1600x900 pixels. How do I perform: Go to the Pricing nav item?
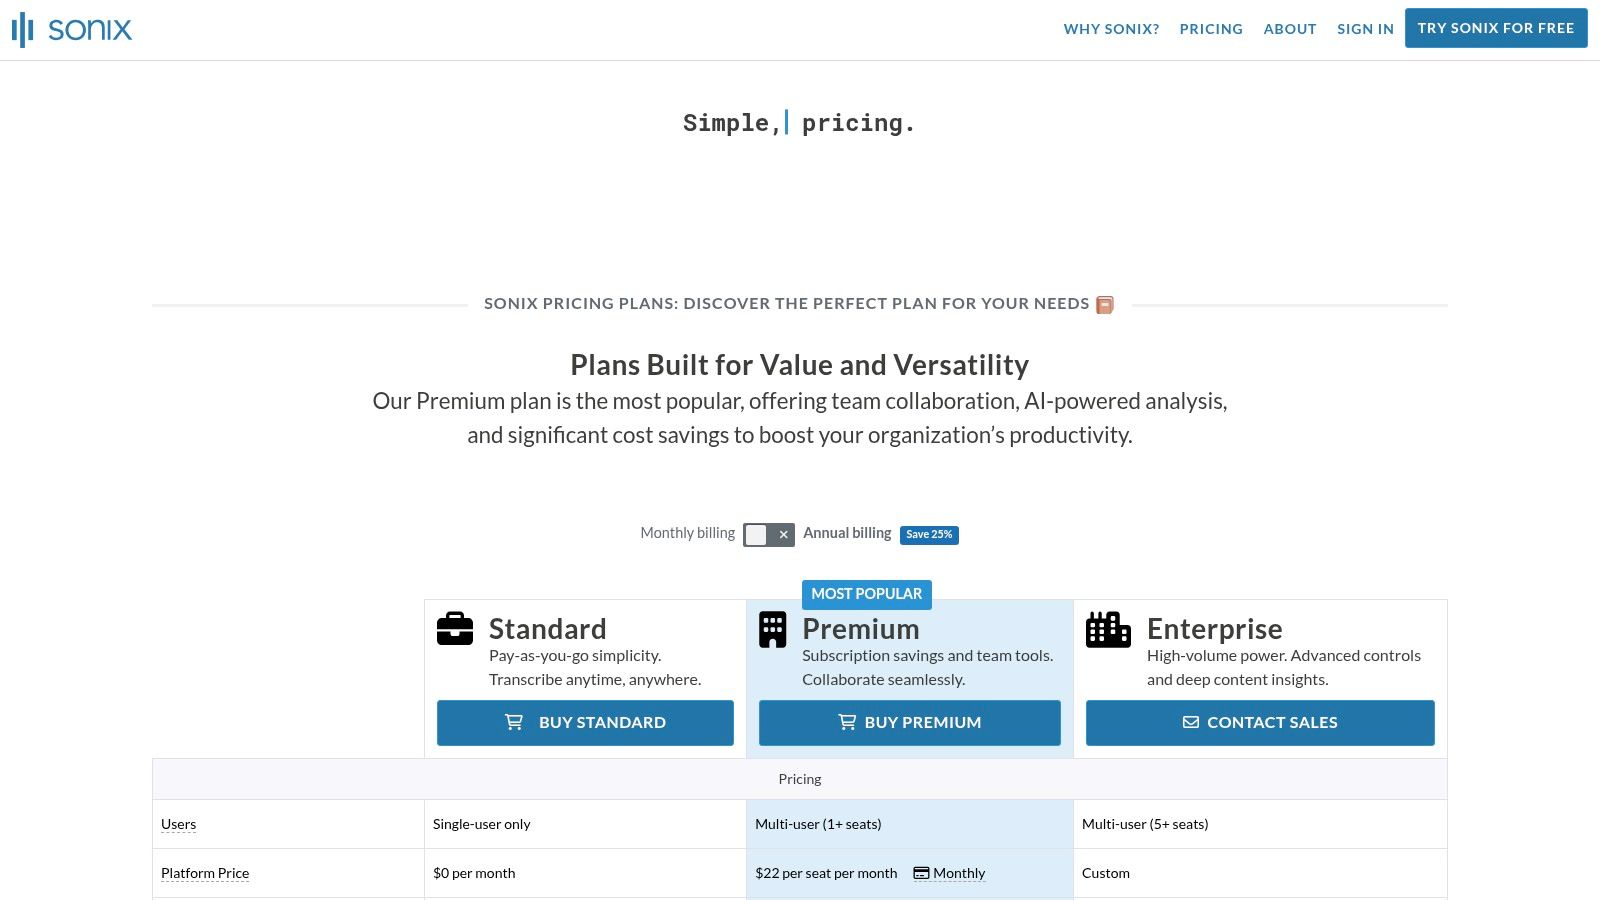(x=1211, y=29)
